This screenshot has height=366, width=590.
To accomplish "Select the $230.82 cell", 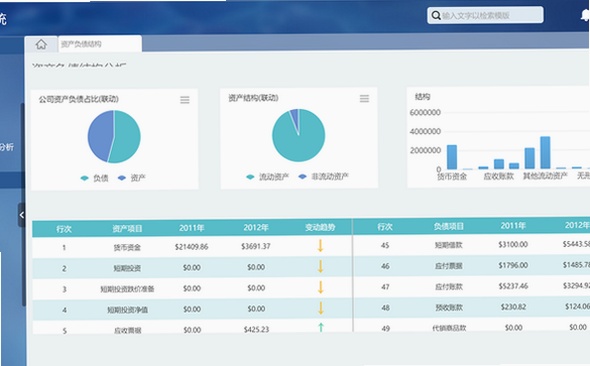I will [x=513, y=307].
